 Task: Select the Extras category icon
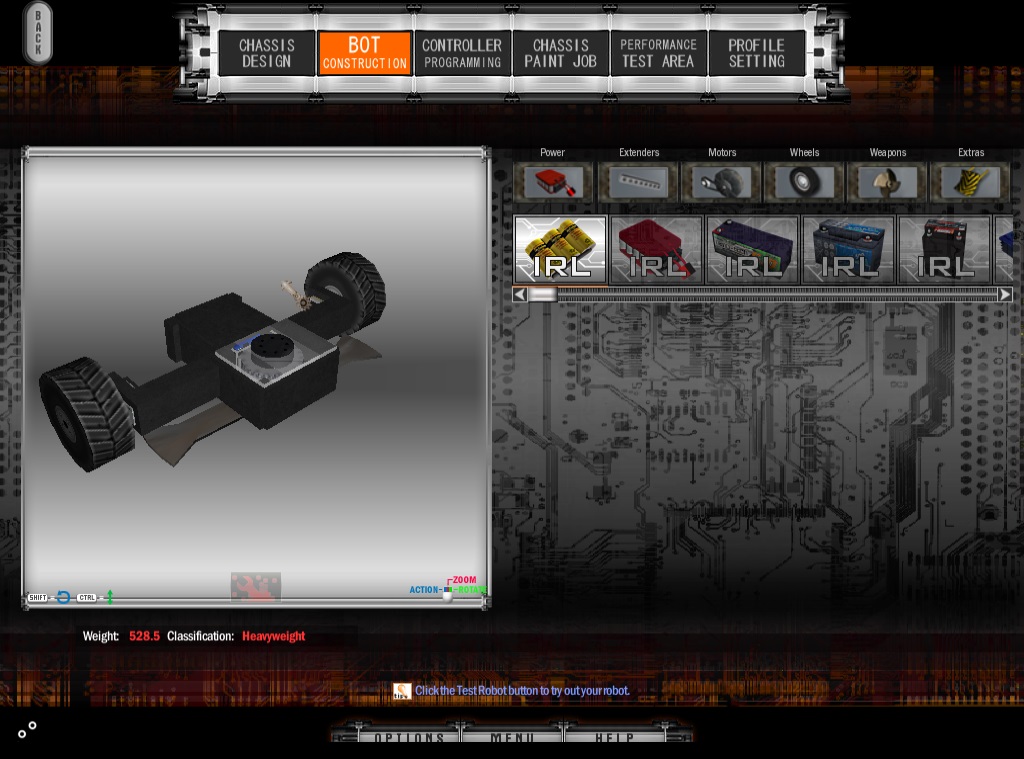point(970,182)
